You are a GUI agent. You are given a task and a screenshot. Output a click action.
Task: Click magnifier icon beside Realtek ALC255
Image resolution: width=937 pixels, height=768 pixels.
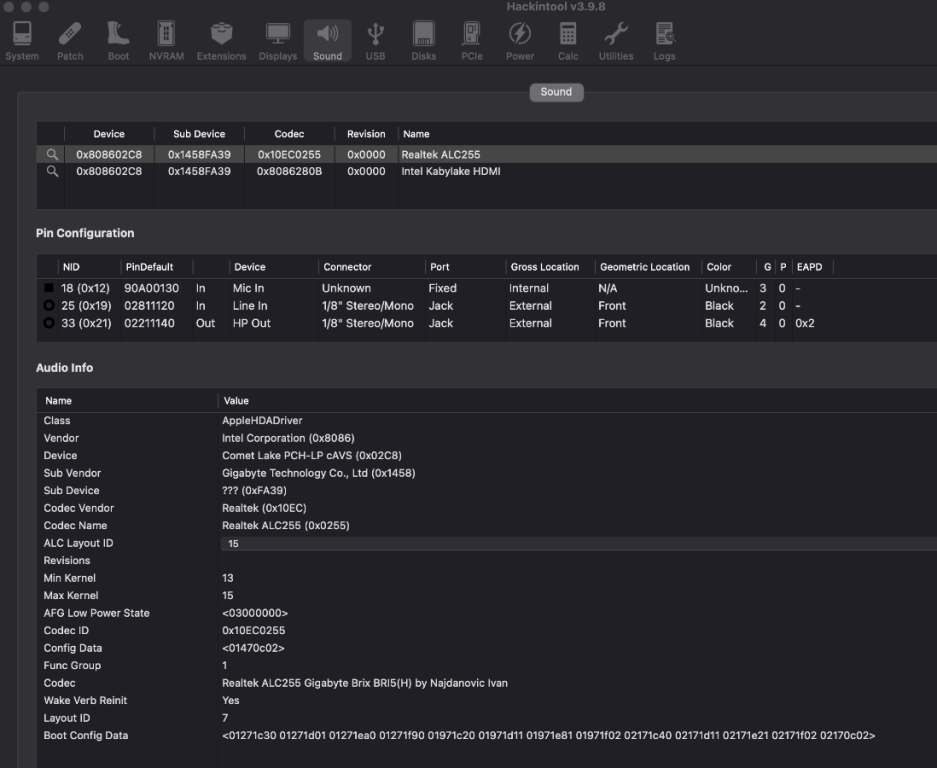(x=52, y=155)
